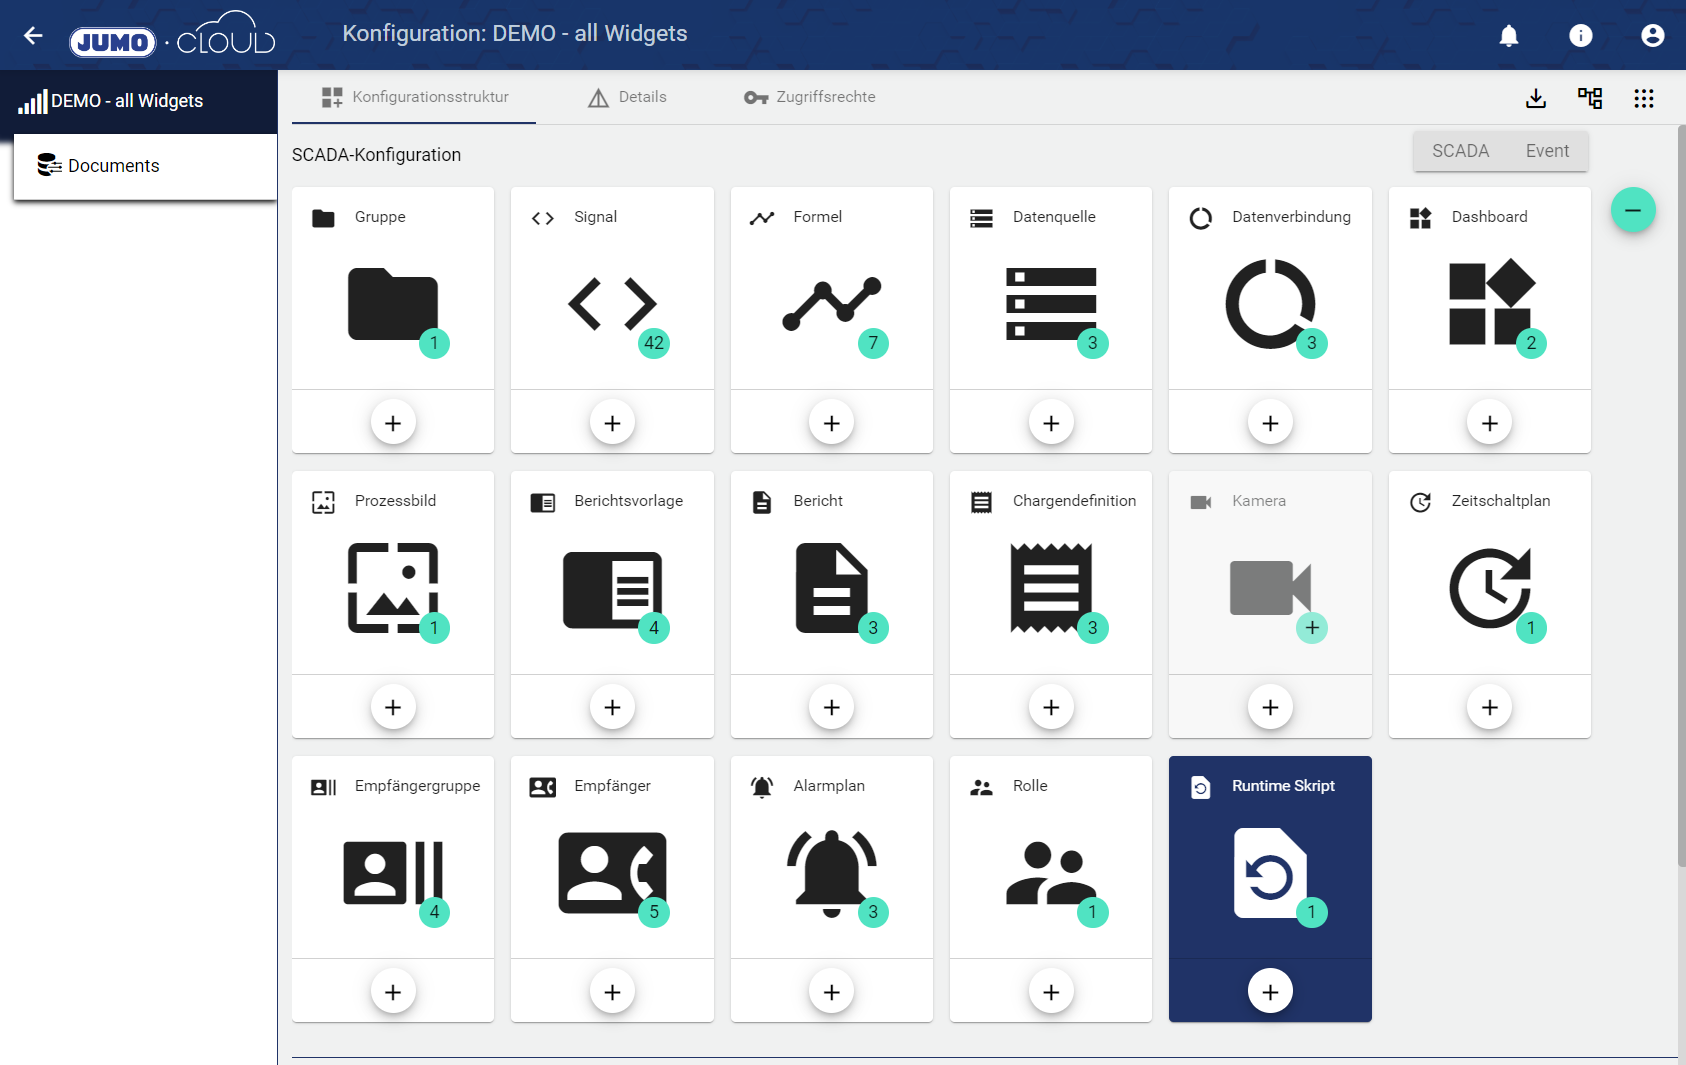Collapse tiles with green minus button
The width and height of the screenshot is (1686, 1065).
(1633, 210)
